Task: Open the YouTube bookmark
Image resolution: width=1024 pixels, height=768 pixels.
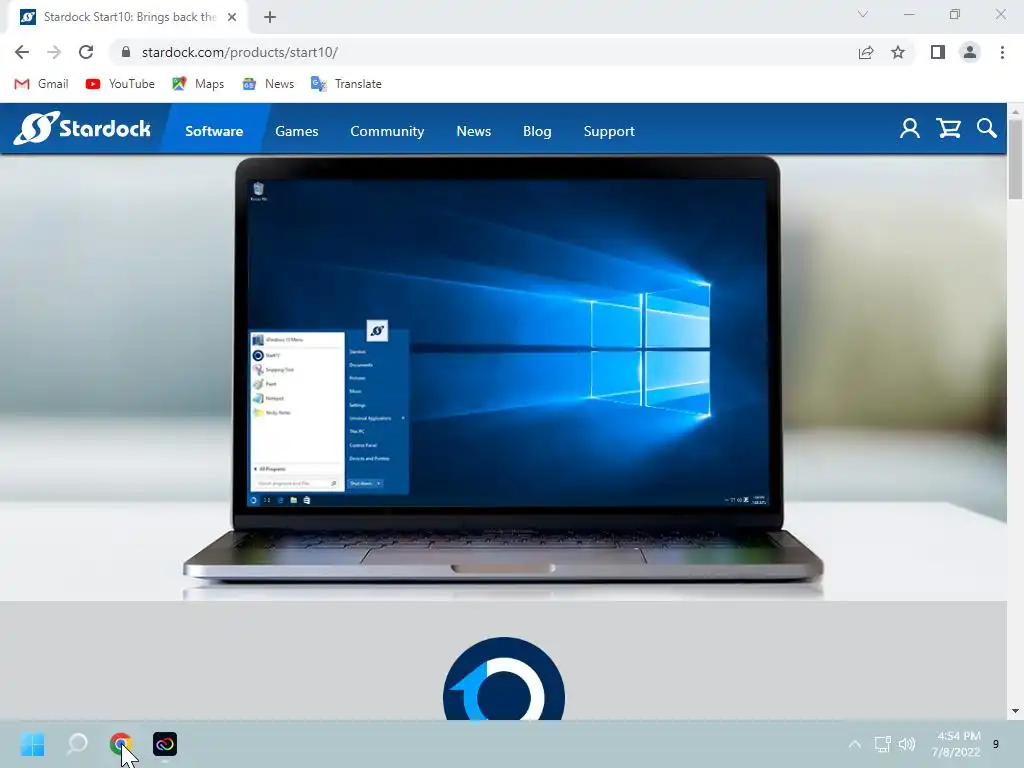Action: (x=120, y=84)
